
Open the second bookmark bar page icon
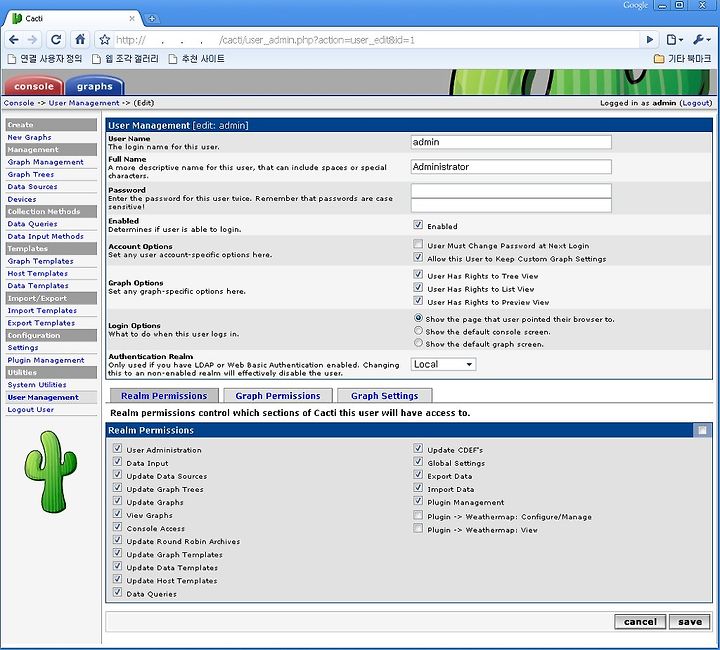coord(96,59)
